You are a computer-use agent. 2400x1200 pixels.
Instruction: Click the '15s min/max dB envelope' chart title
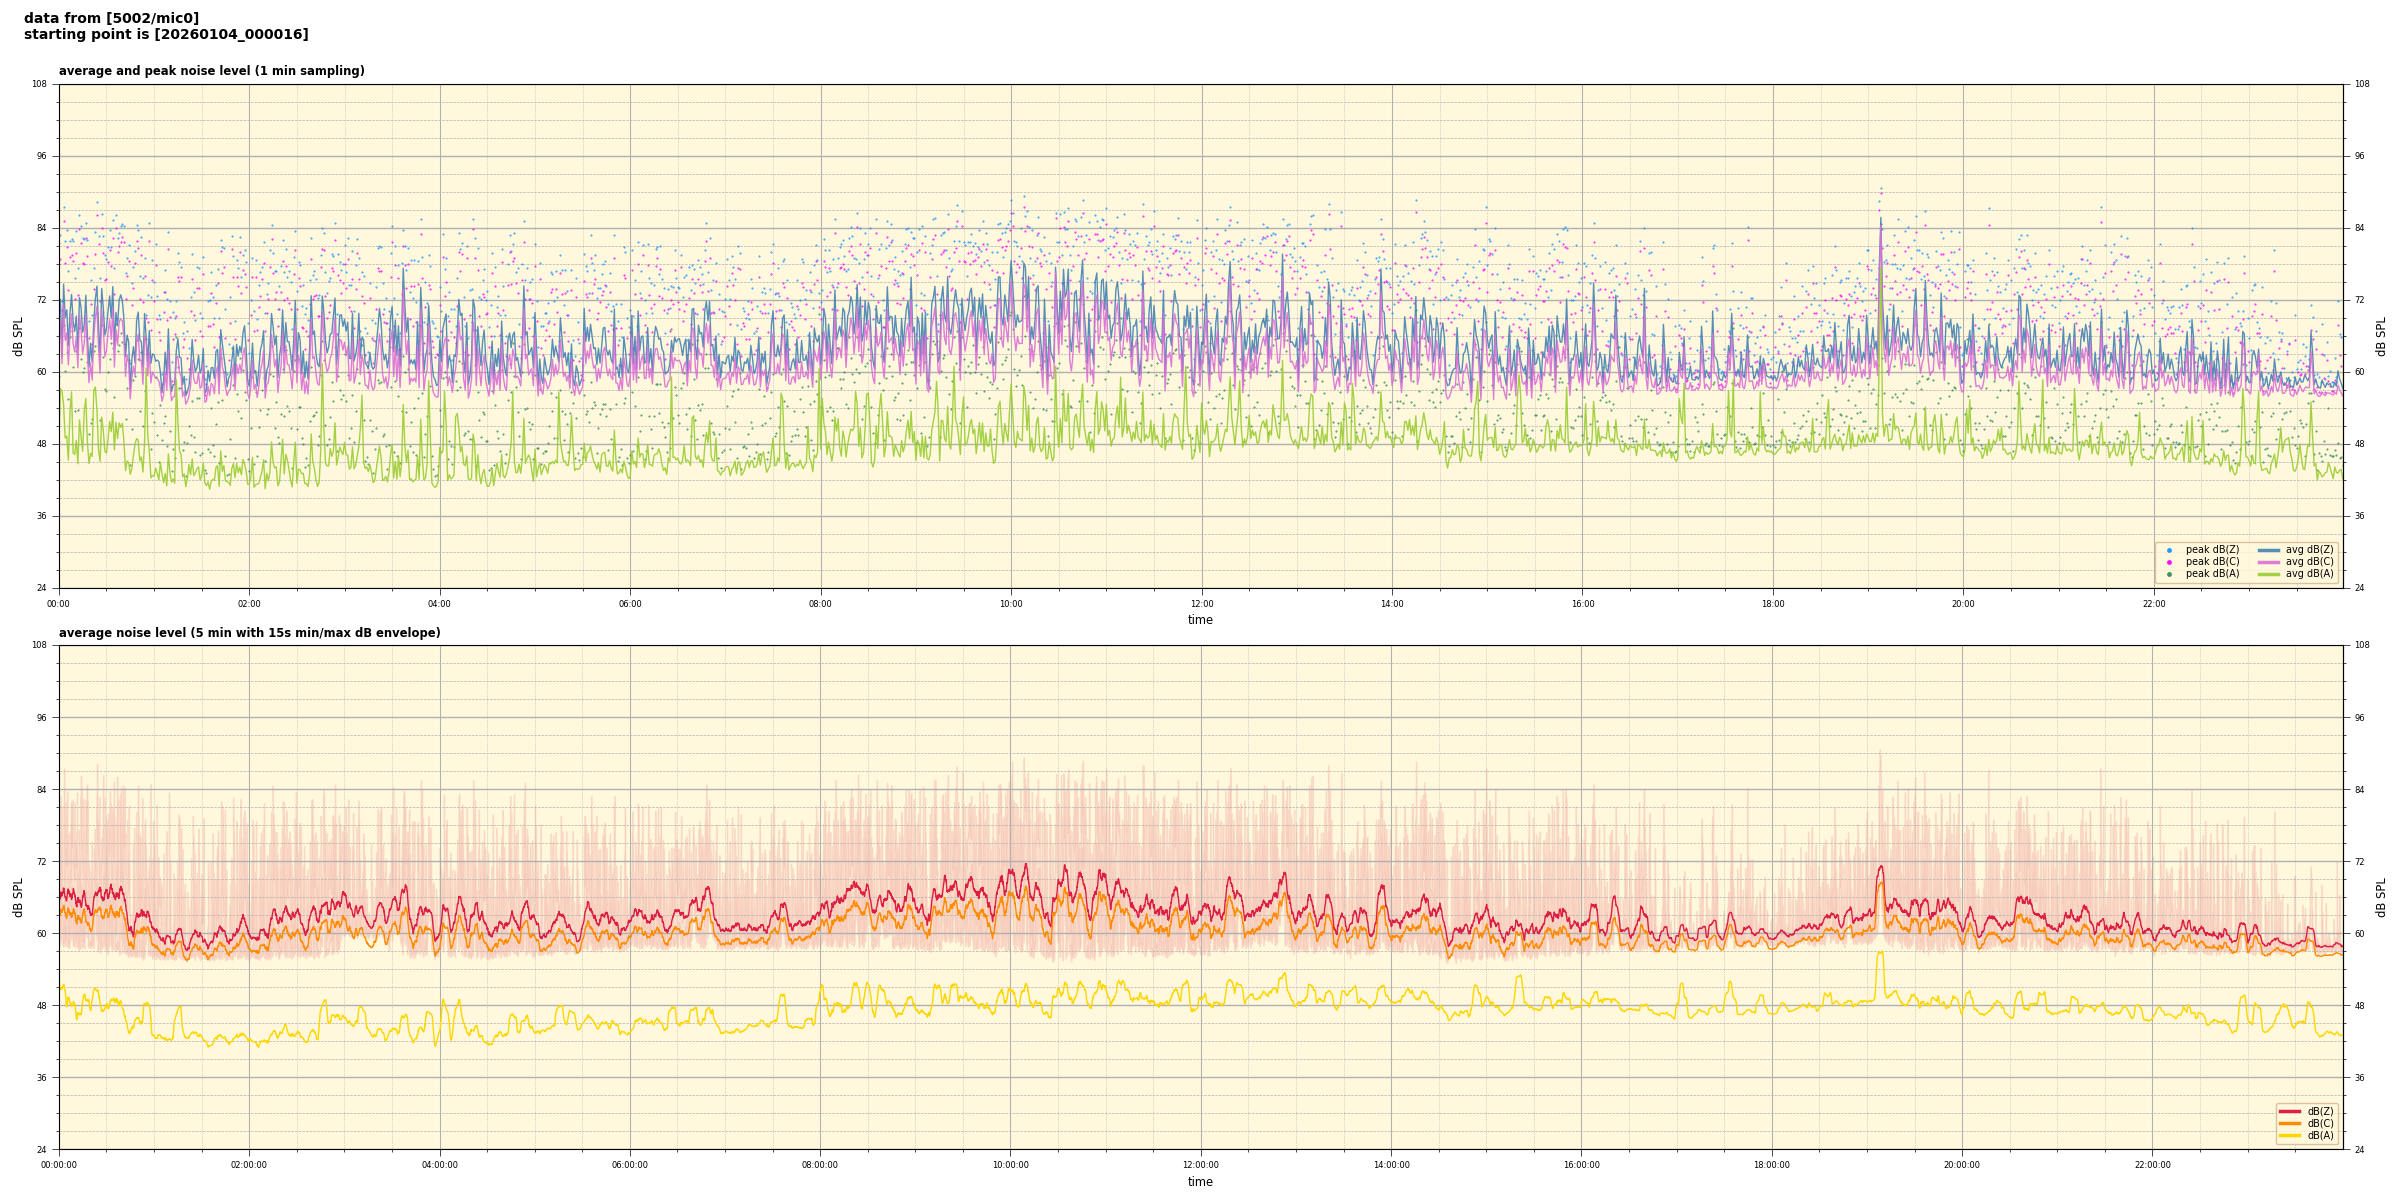249,633
